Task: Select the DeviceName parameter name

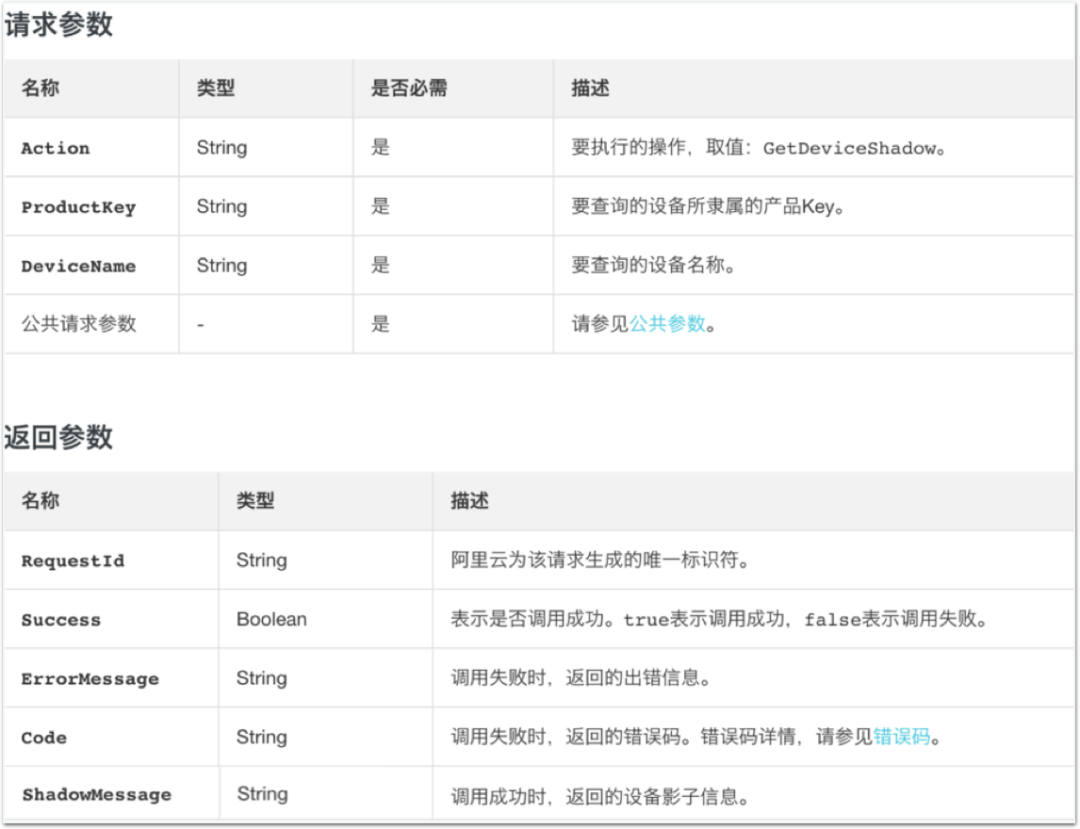Action: point(80,266)
